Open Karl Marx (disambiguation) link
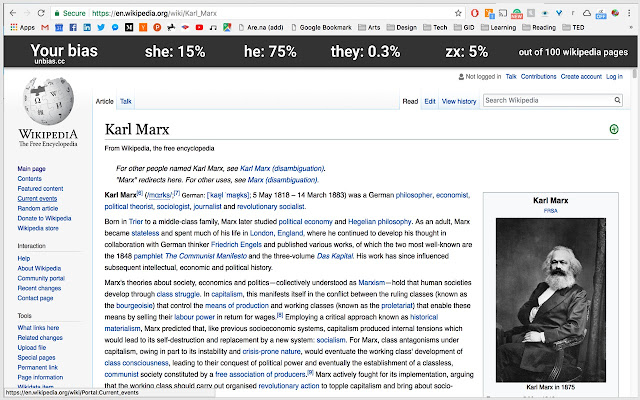Viewport: 640px width, 400px height. coord(282,168)
